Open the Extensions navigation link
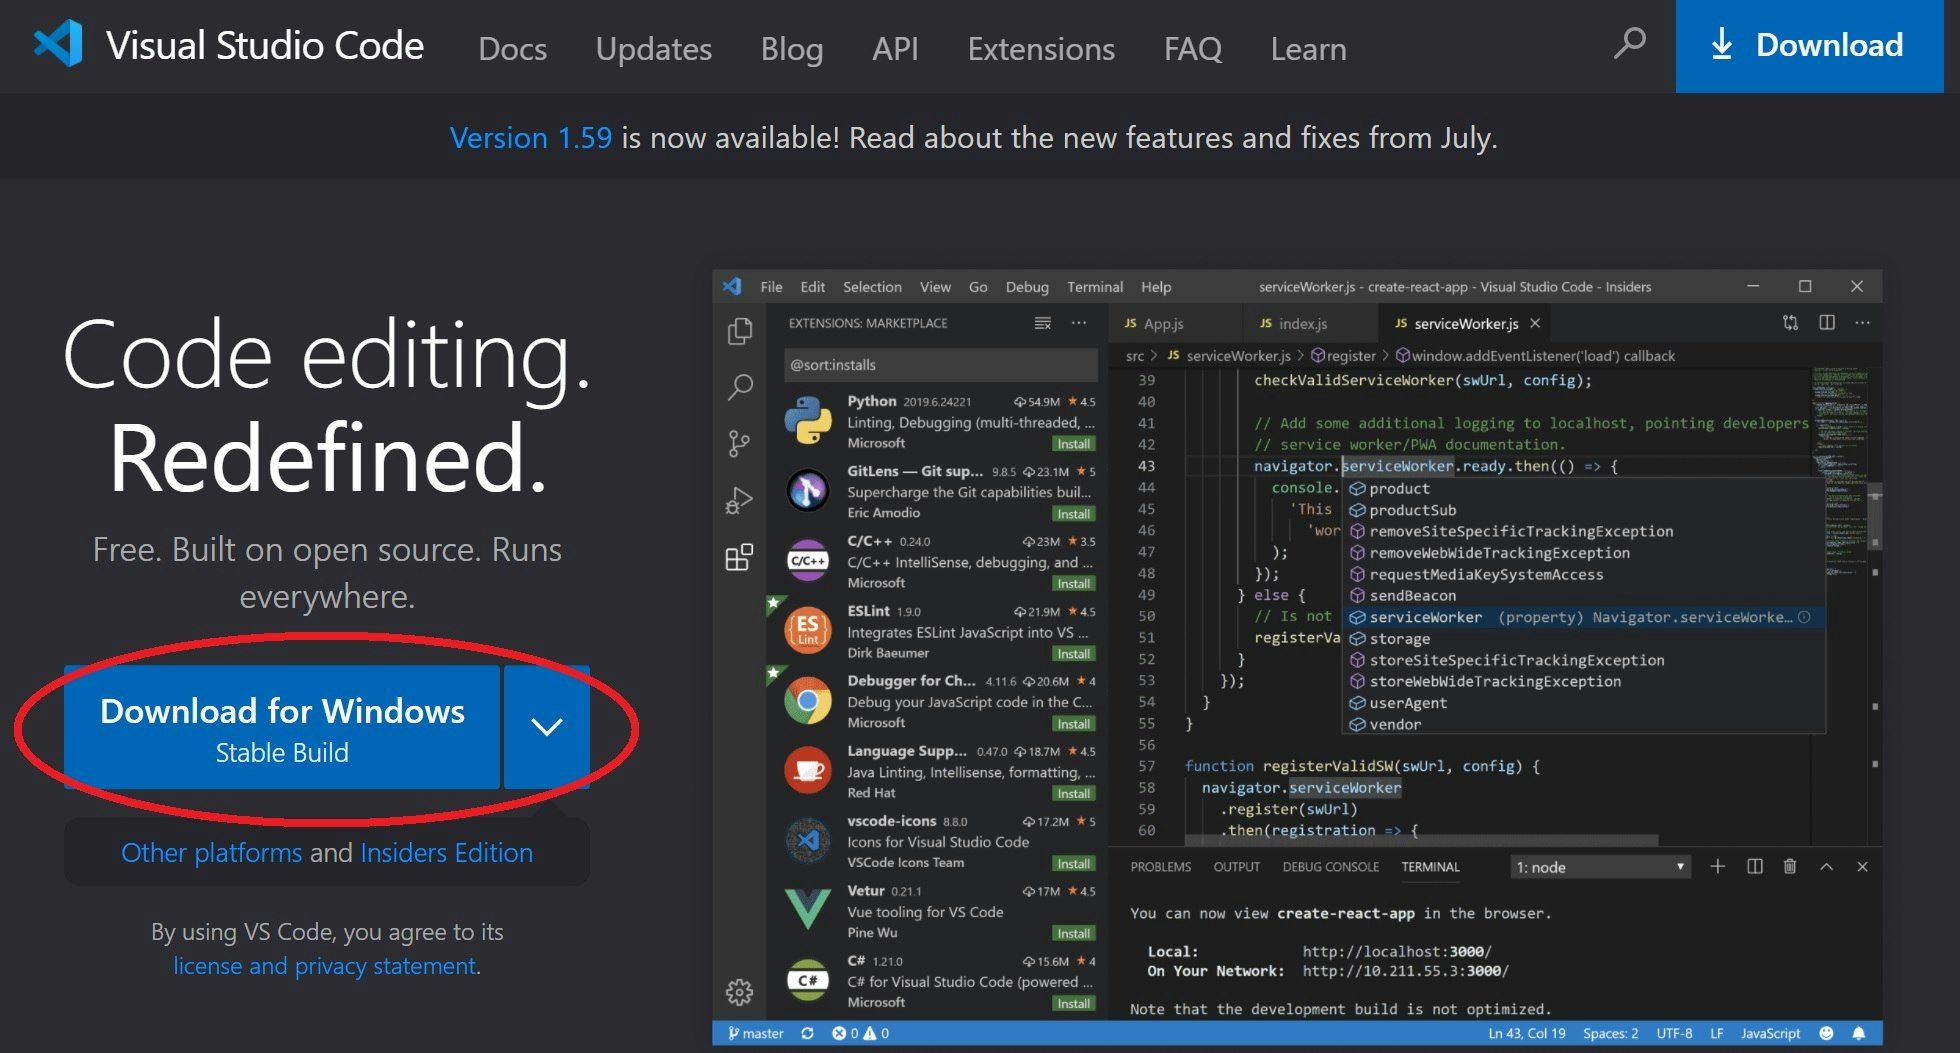Screen dimensions: 1960x1053 [x=1041, y=48]
